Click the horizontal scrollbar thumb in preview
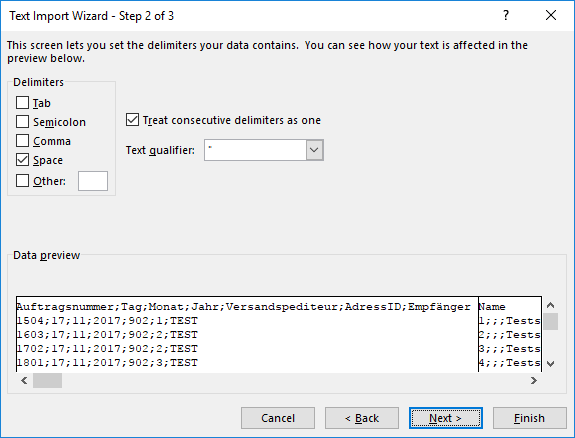 point(47,381)
